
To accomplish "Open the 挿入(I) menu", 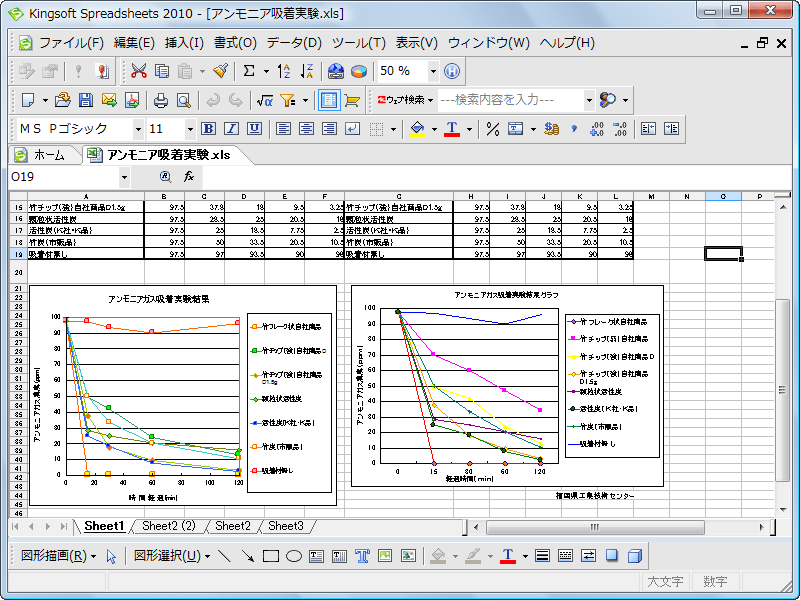I will [184, 43].
